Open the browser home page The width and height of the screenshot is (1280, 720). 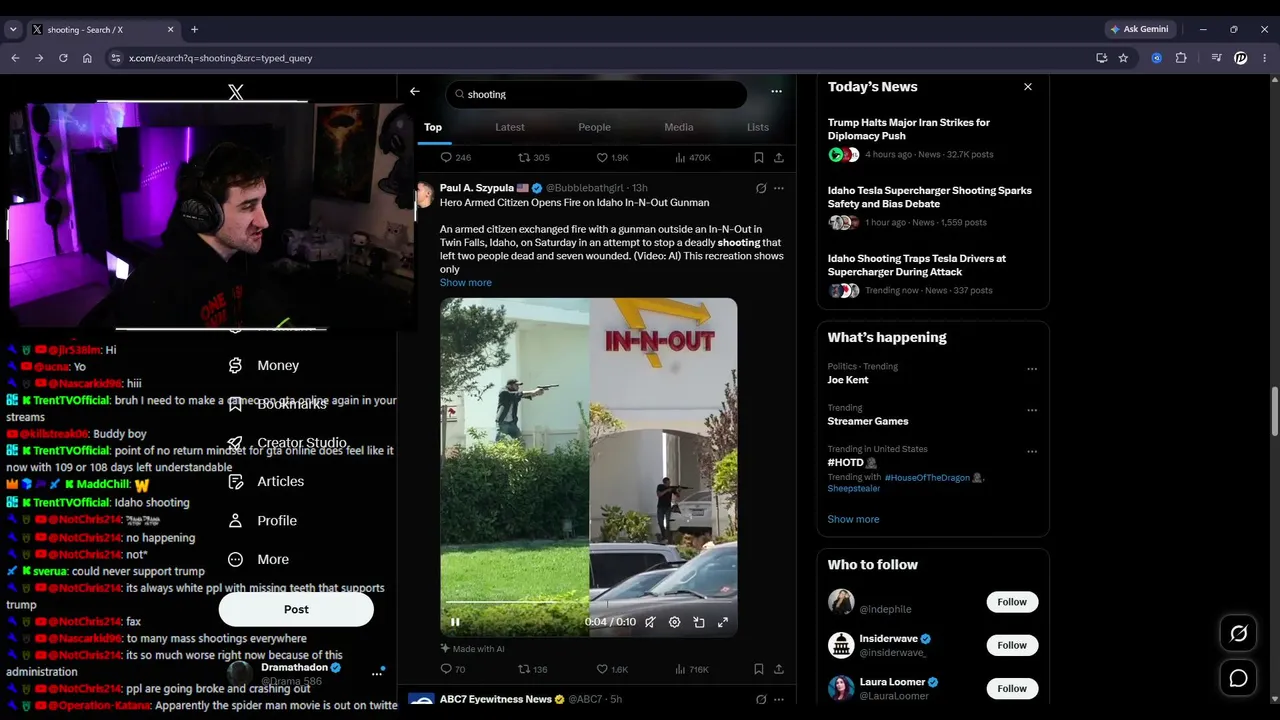click(x=87, y=58)
